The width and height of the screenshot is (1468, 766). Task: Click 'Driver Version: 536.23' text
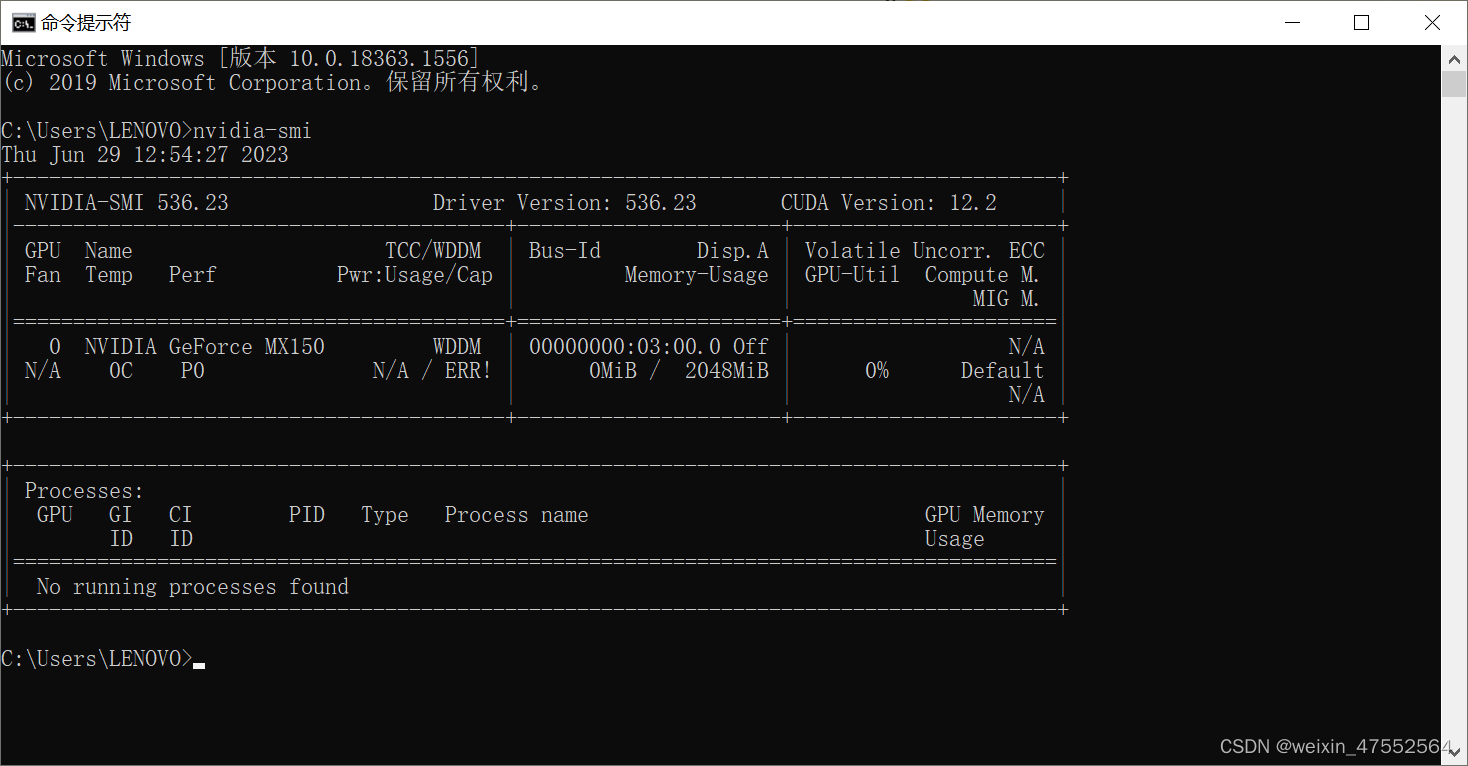[x=565, y=203]
